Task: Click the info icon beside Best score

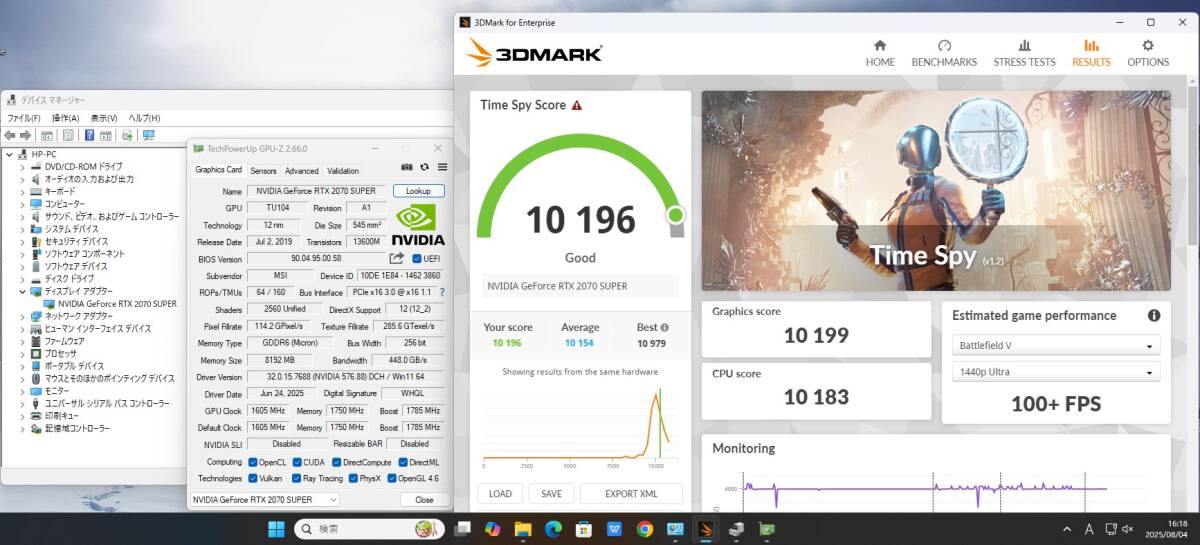Action: pyautogui.click(x=664, y=327)
